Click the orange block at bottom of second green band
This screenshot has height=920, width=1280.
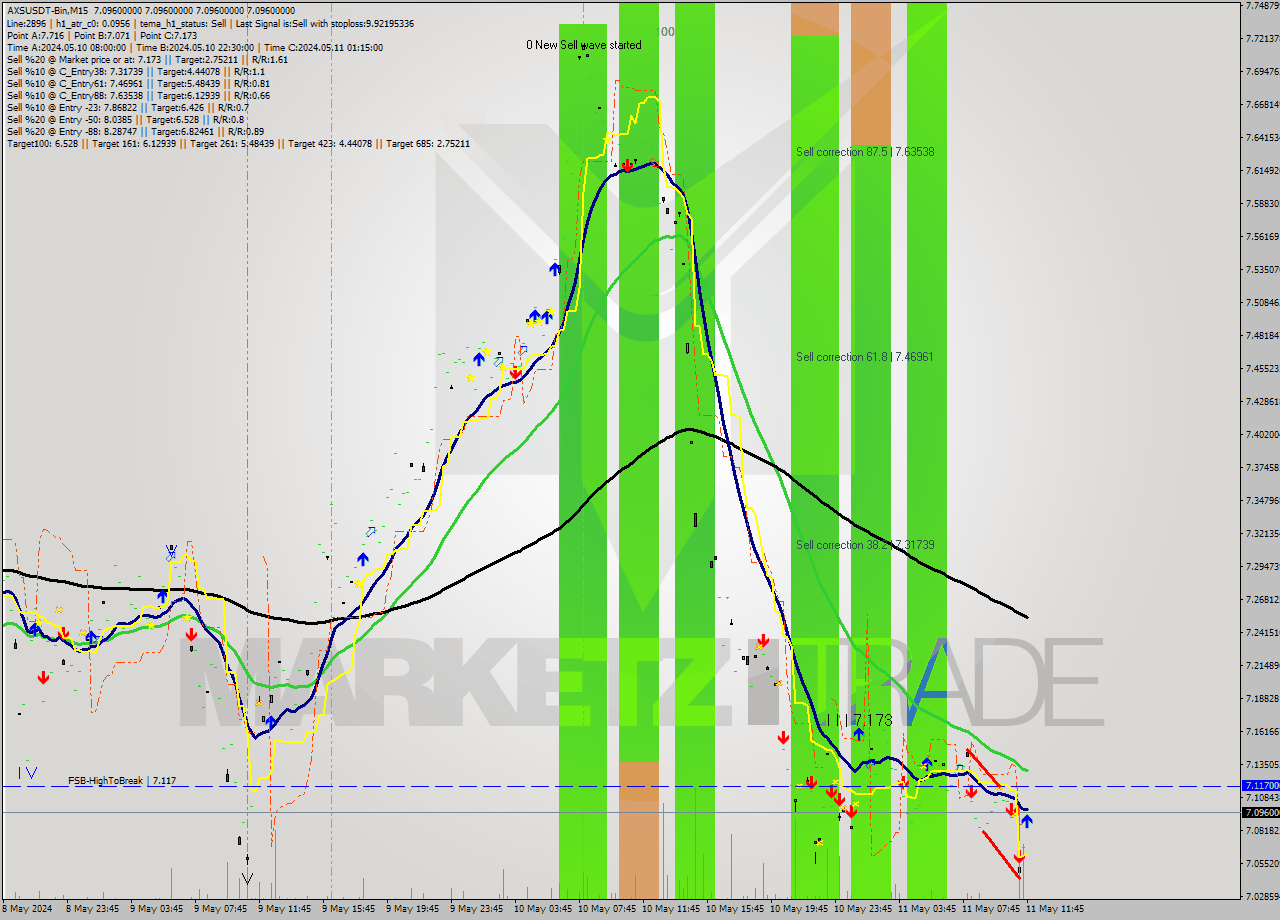(x=638, y=830)
